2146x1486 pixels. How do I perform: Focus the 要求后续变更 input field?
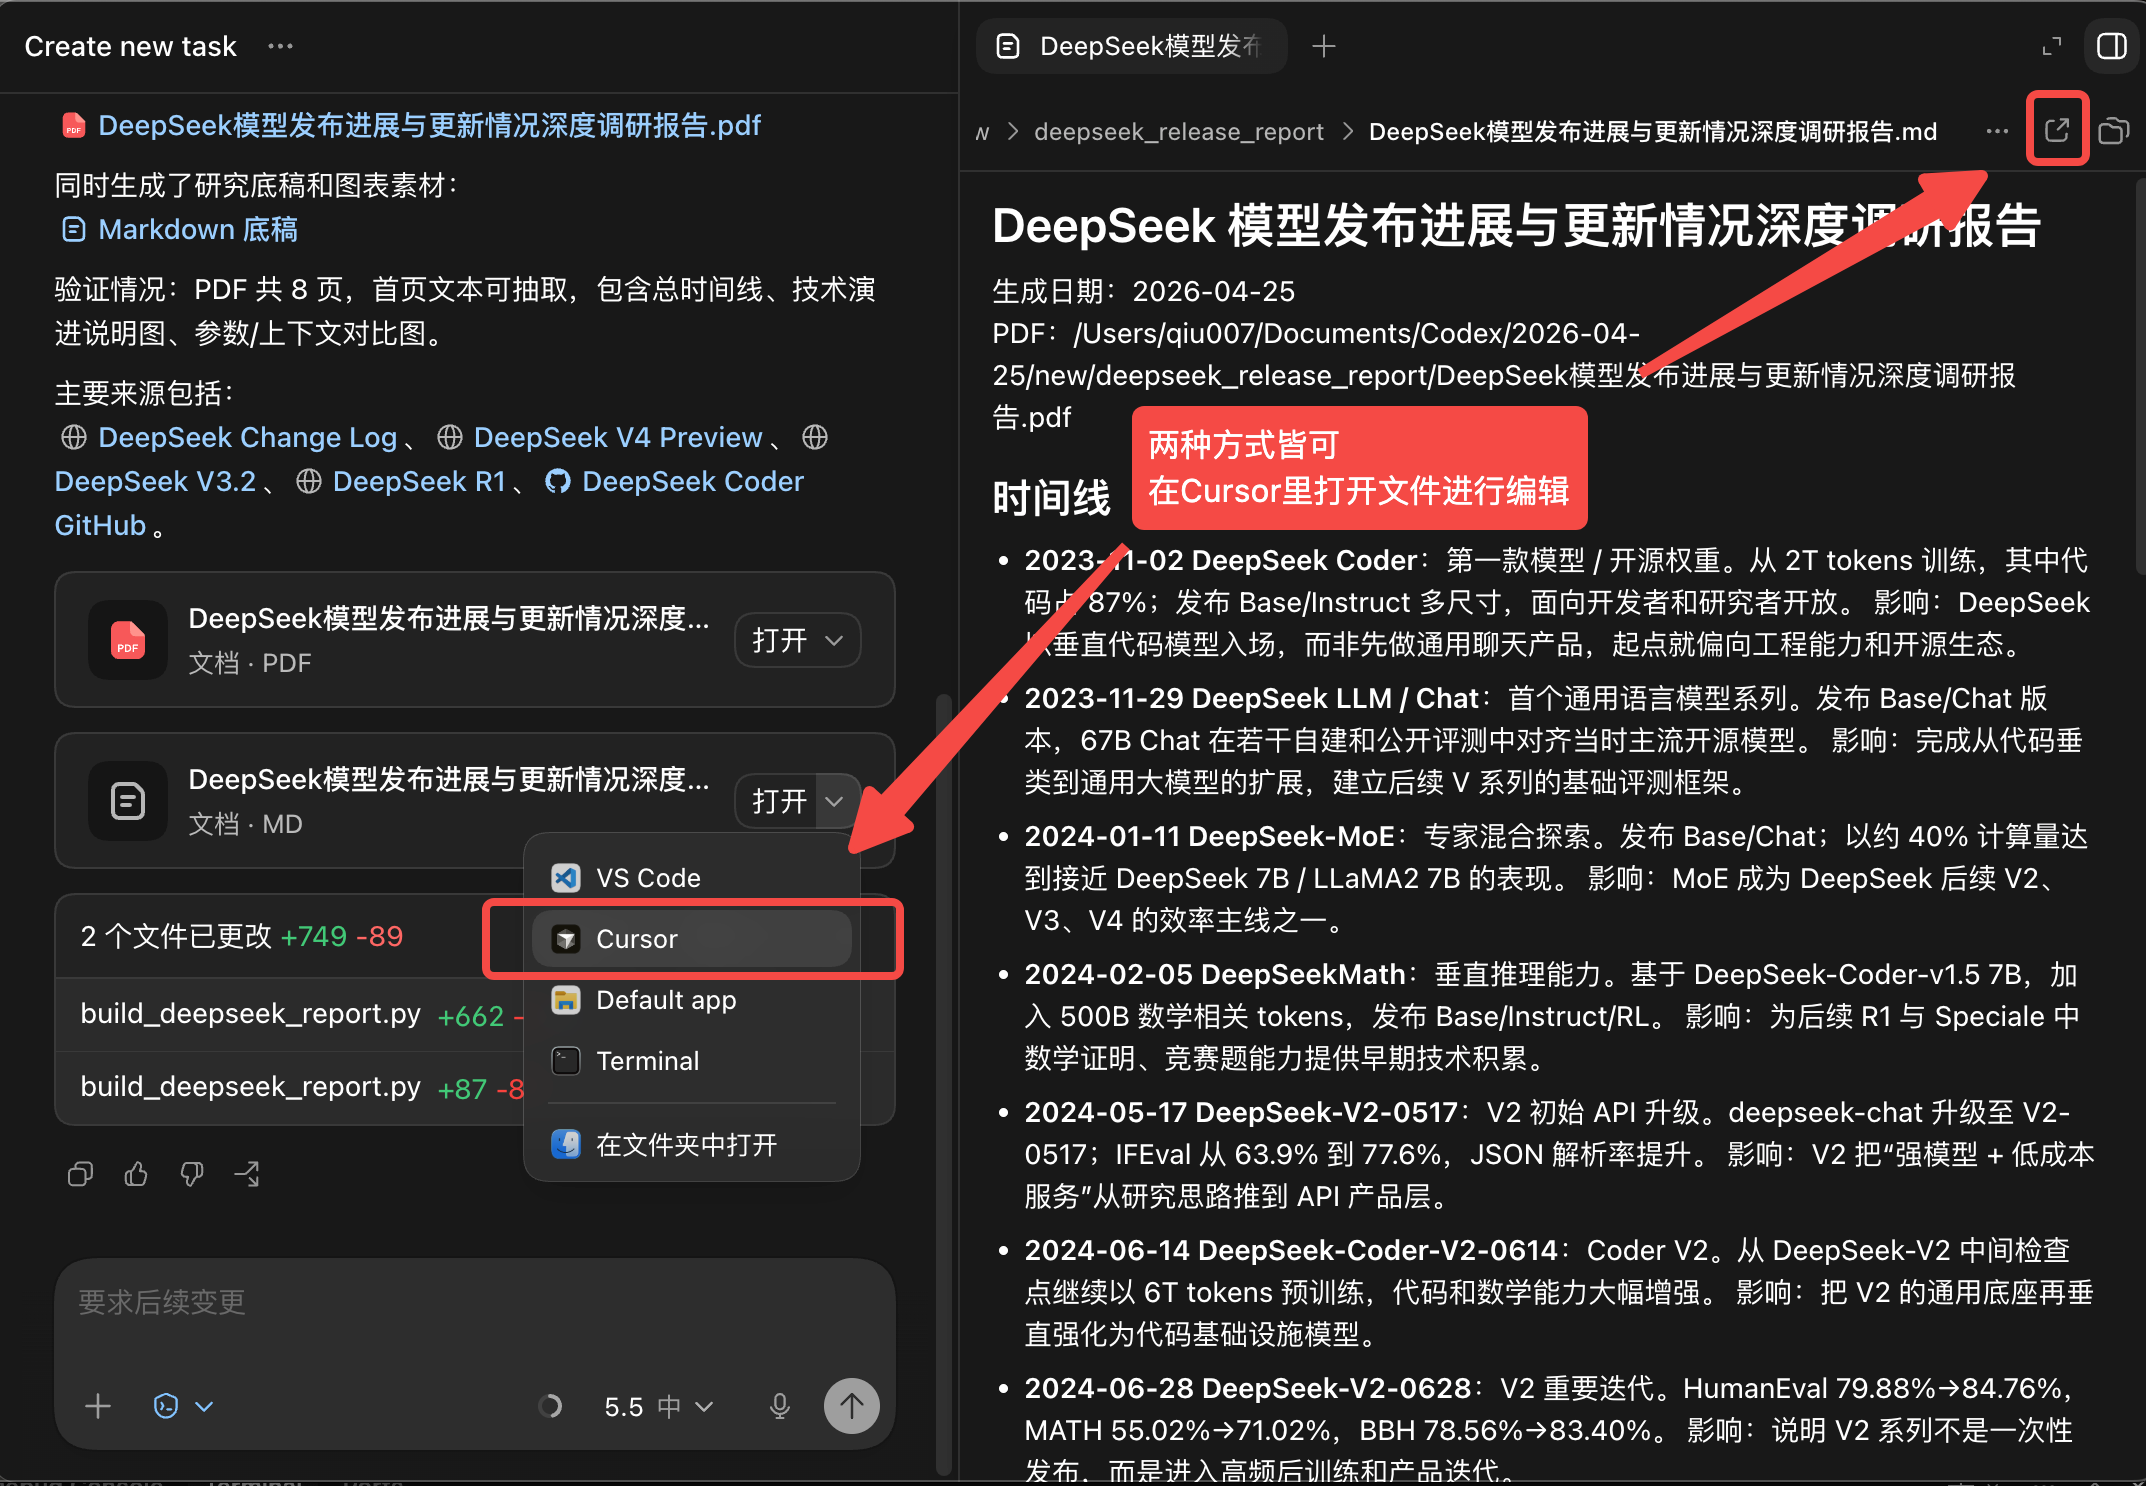click(x=475, y=1302)
